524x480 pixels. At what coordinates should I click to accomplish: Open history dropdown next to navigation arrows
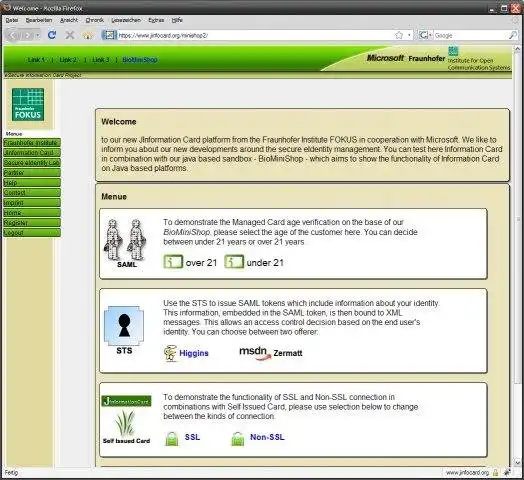point(38,35)
